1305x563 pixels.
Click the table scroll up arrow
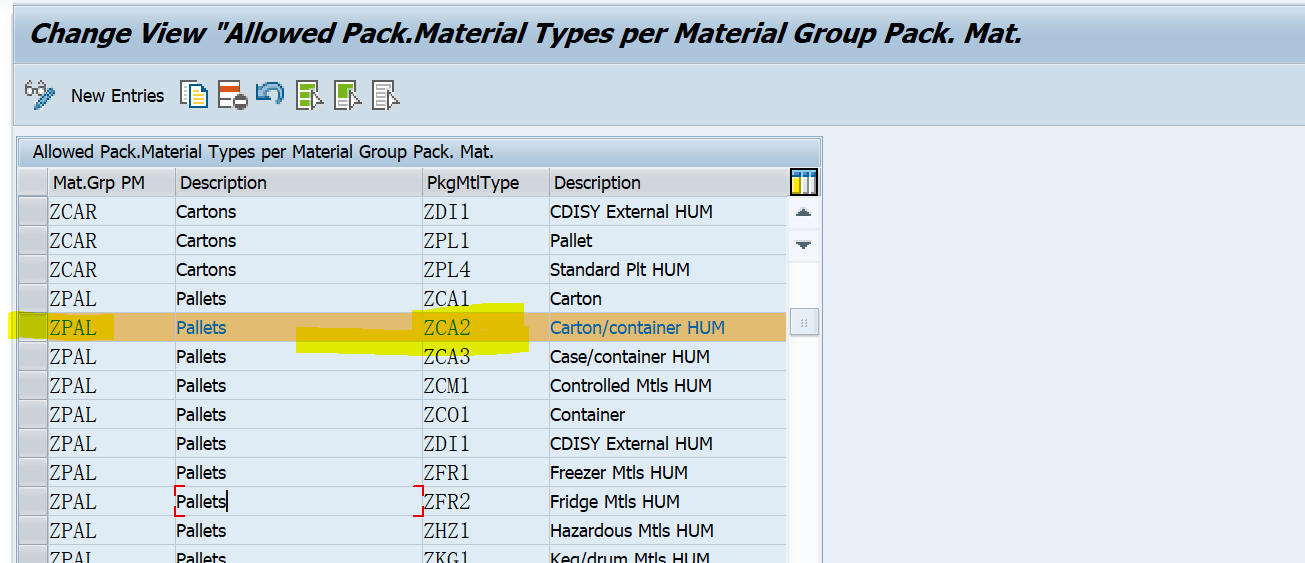click(803, 213)
